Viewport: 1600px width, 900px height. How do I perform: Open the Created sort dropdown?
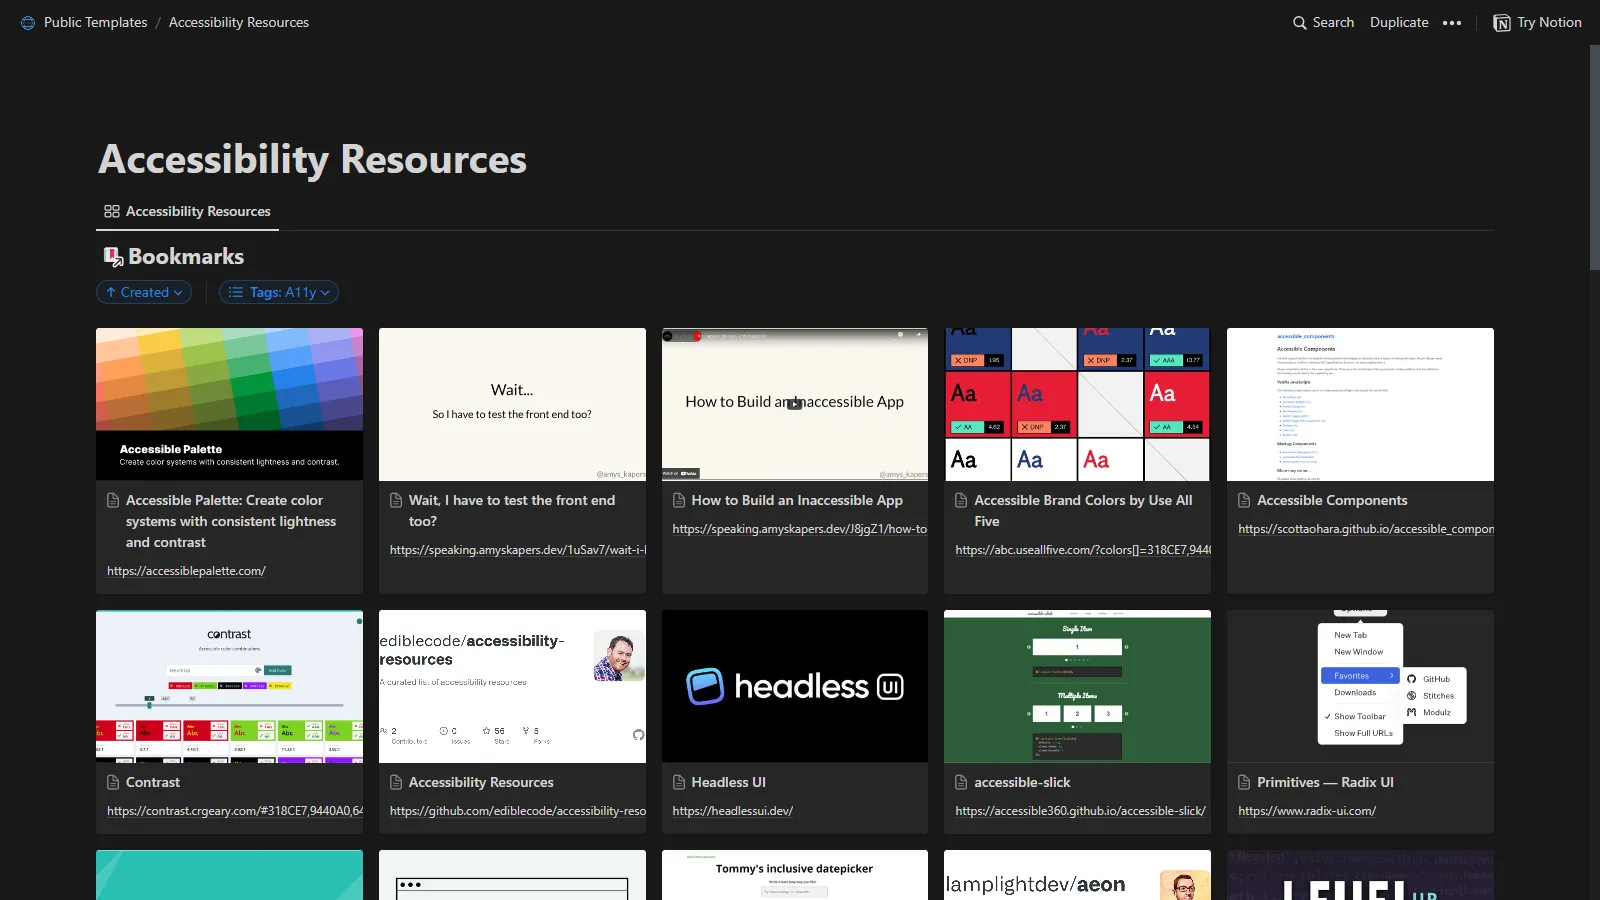tap(144, 292)
